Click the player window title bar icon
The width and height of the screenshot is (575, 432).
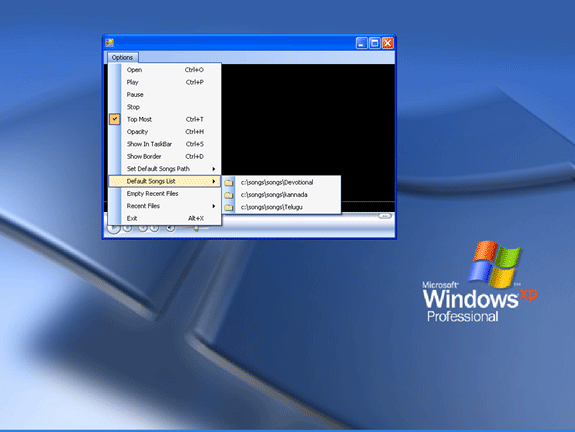pos(109,43)
